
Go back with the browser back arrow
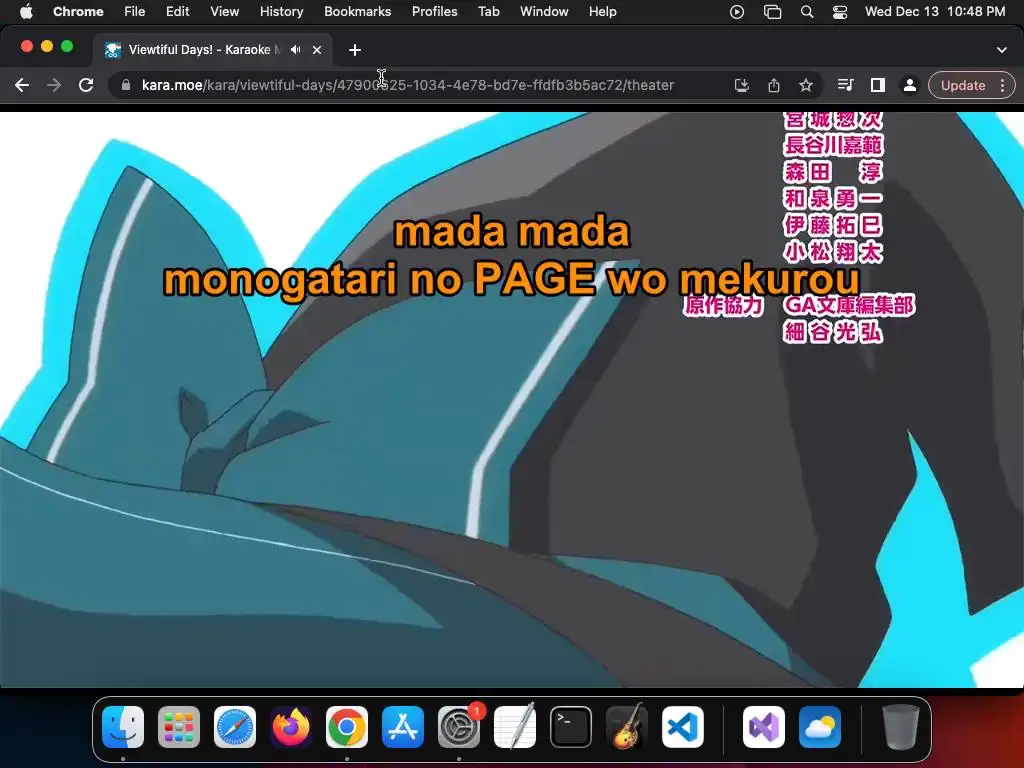22,85
